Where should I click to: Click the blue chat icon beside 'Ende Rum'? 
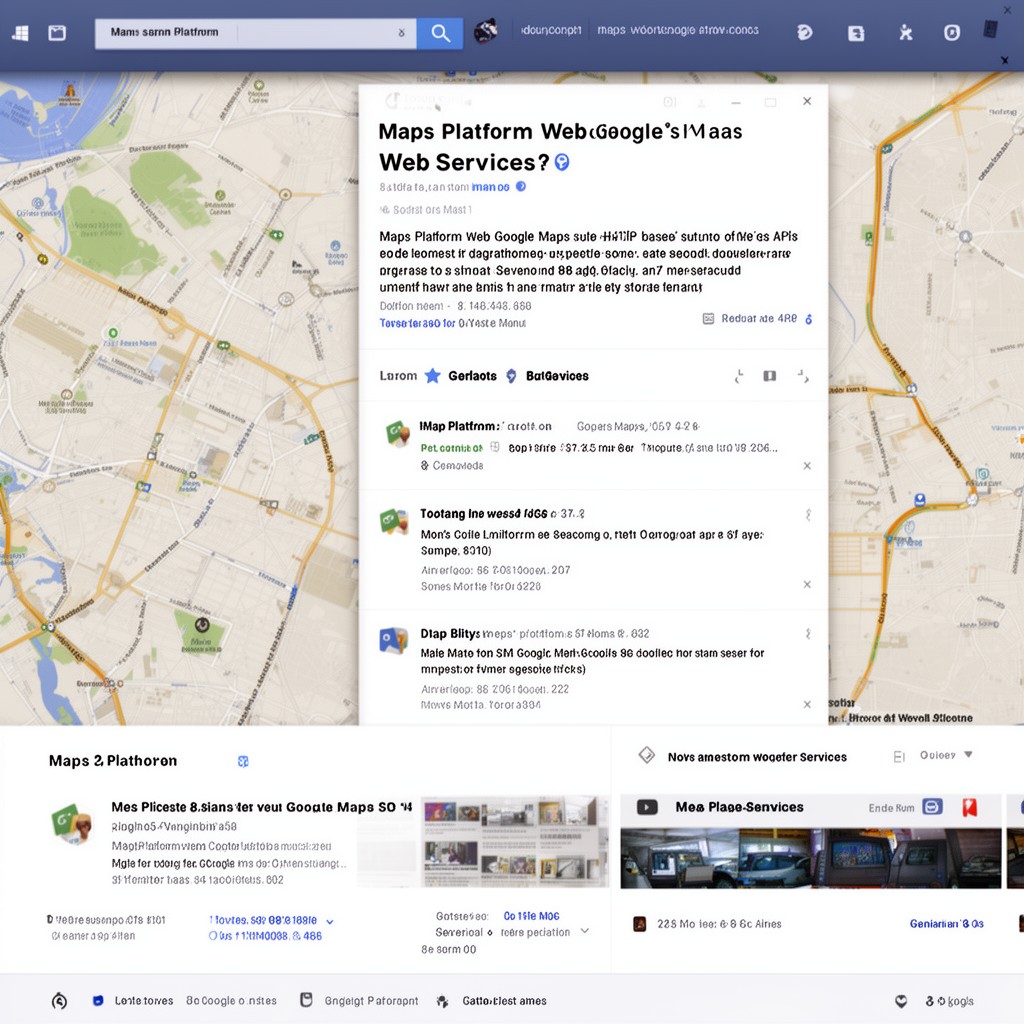(x=933, y=807)
